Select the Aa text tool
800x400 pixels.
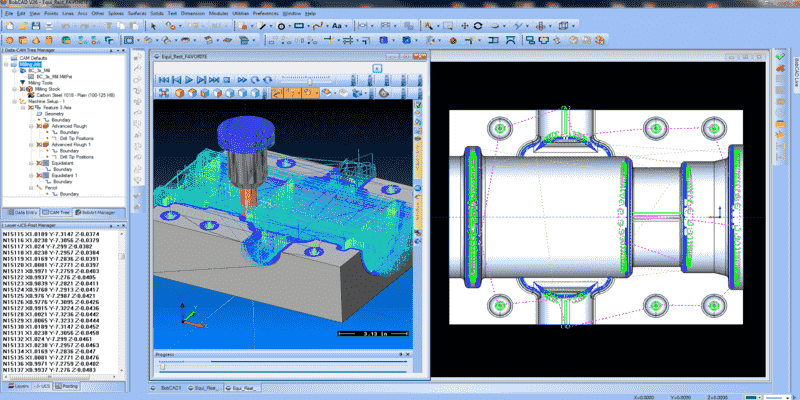(x=337, y=26)
